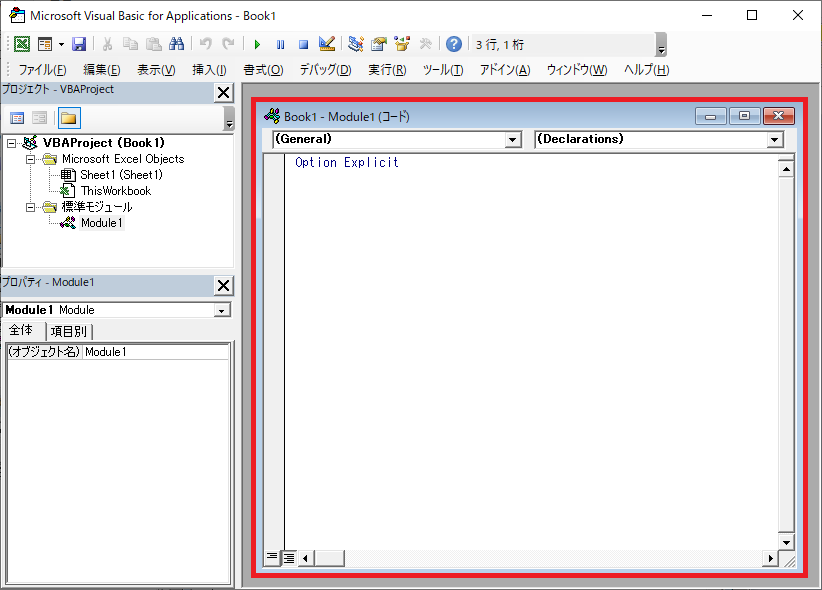Open Properties Window toolbar icon
The height and width of the screenshot is (590, 822).
(x=378, y=44)
